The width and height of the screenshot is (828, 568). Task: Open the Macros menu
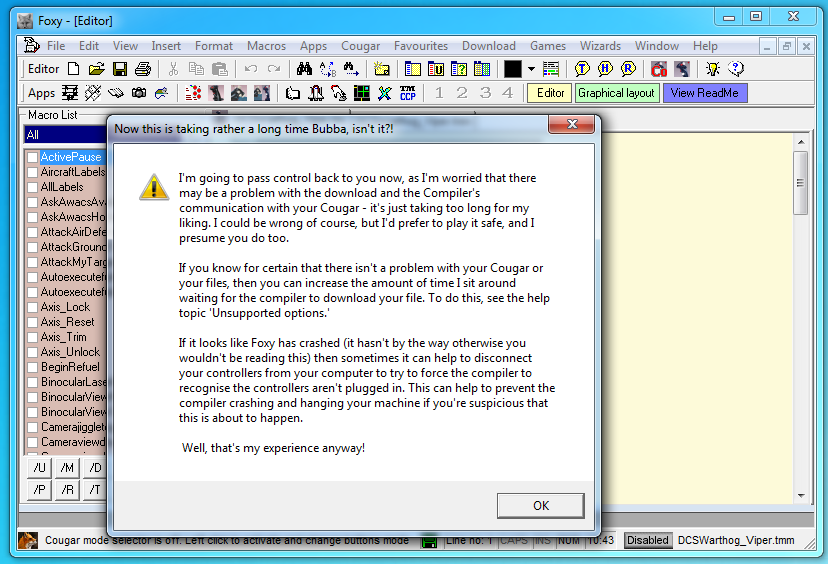tap(266, 46)
